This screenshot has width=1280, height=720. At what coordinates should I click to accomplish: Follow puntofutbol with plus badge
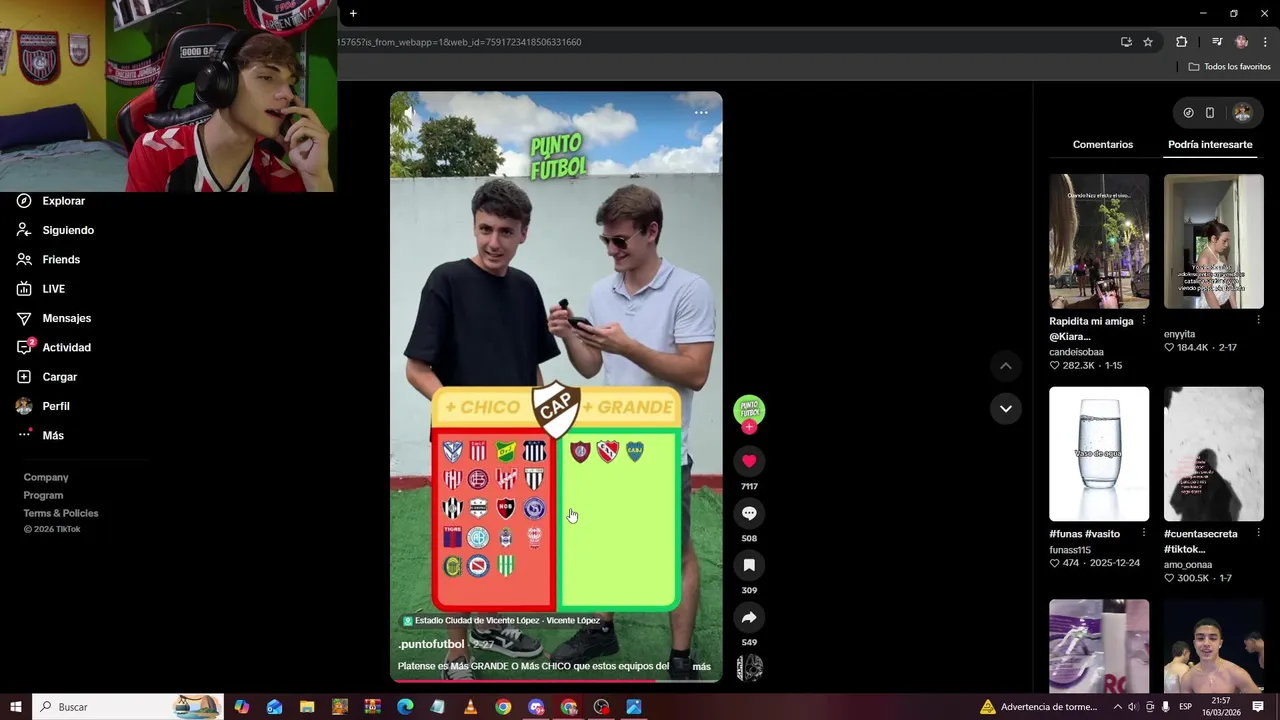click(749, 427)
